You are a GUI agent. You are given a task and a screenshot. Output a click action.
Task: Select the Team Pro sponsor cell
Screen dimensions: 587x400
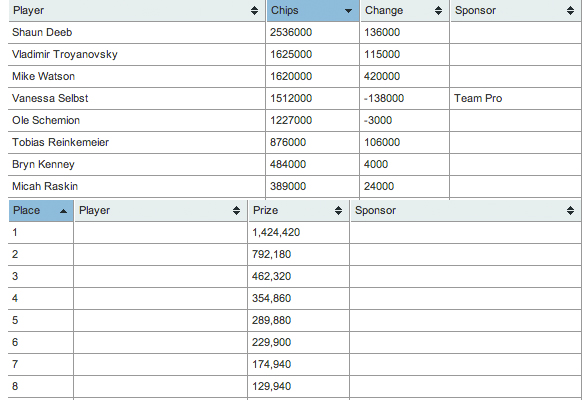pyautogui.click(x=515, y=99)
